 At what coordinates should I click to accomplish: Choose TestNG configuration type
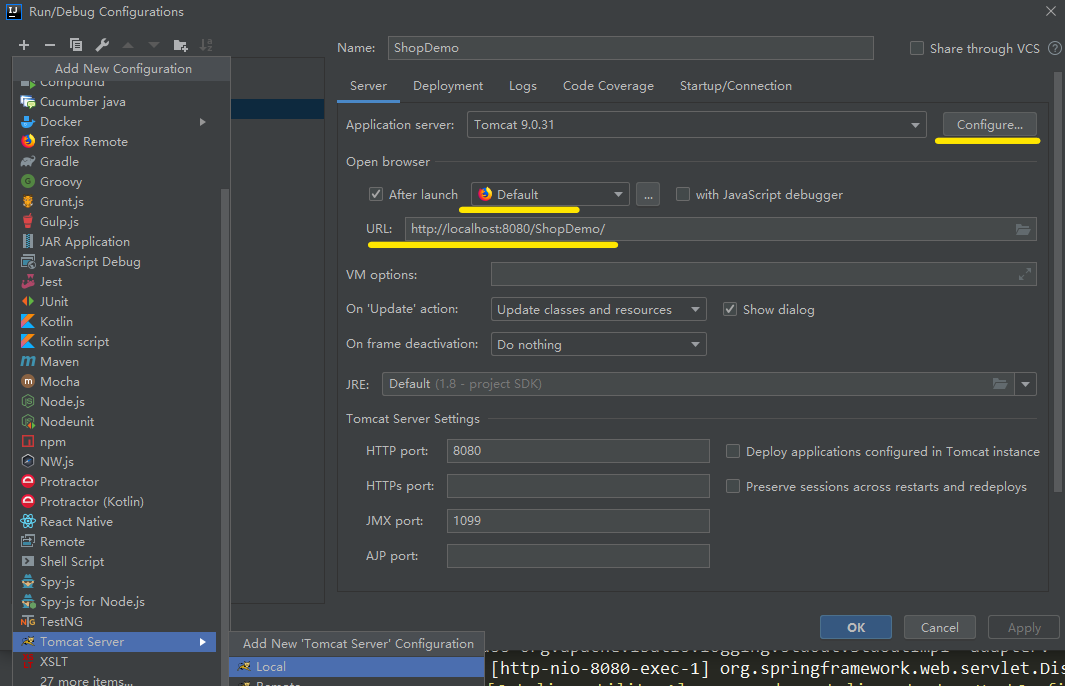(115, 621)
